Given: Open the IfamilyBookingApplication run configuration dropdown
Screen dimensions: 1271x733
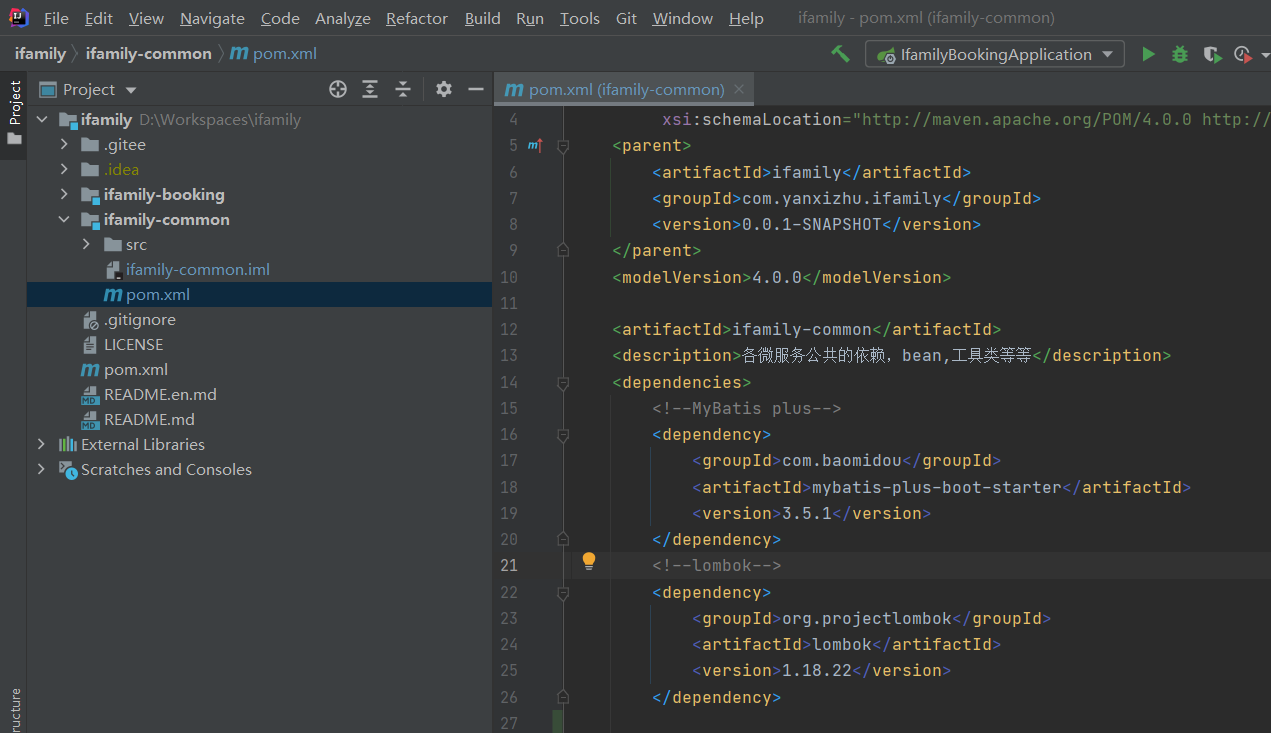Looking at the screenshot, I should (x=994, y=54).
